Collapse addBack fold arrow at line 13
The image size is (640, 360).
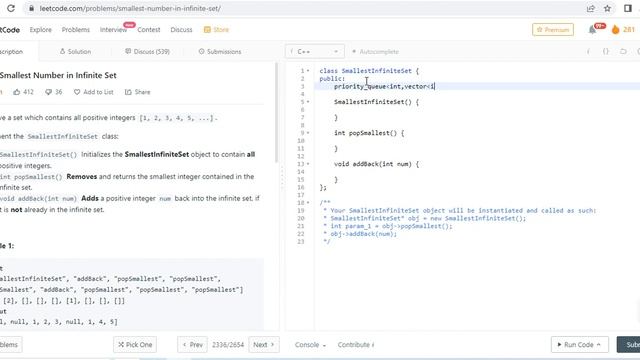[x=308, y=164]
